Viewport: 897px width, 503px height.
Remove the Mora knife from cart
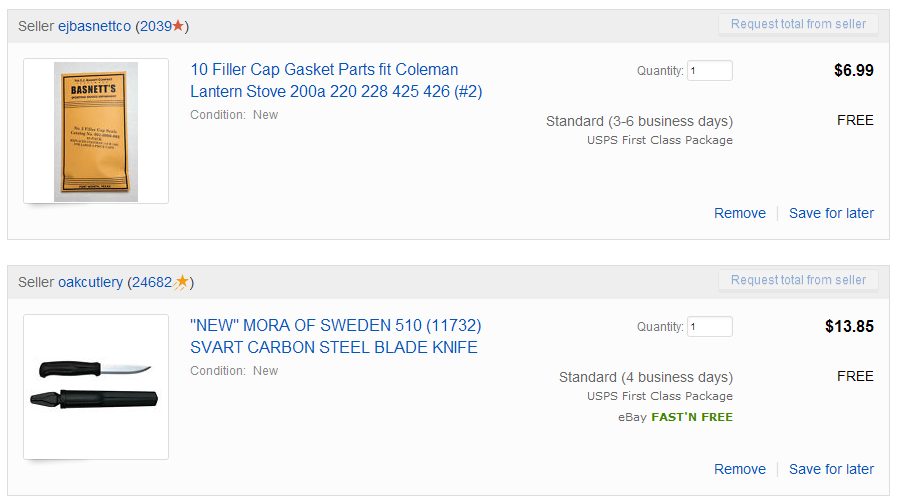(x=739, y=469)
